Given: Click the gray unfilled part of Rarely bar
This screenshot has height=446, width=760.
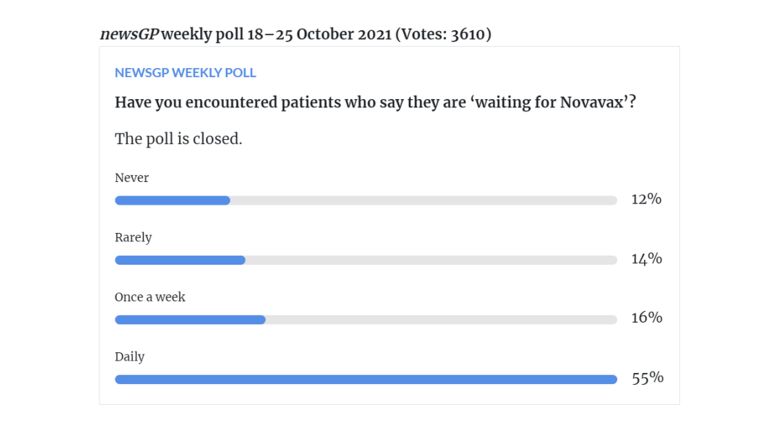Looking at the screenshot, I should coord(430,260).
